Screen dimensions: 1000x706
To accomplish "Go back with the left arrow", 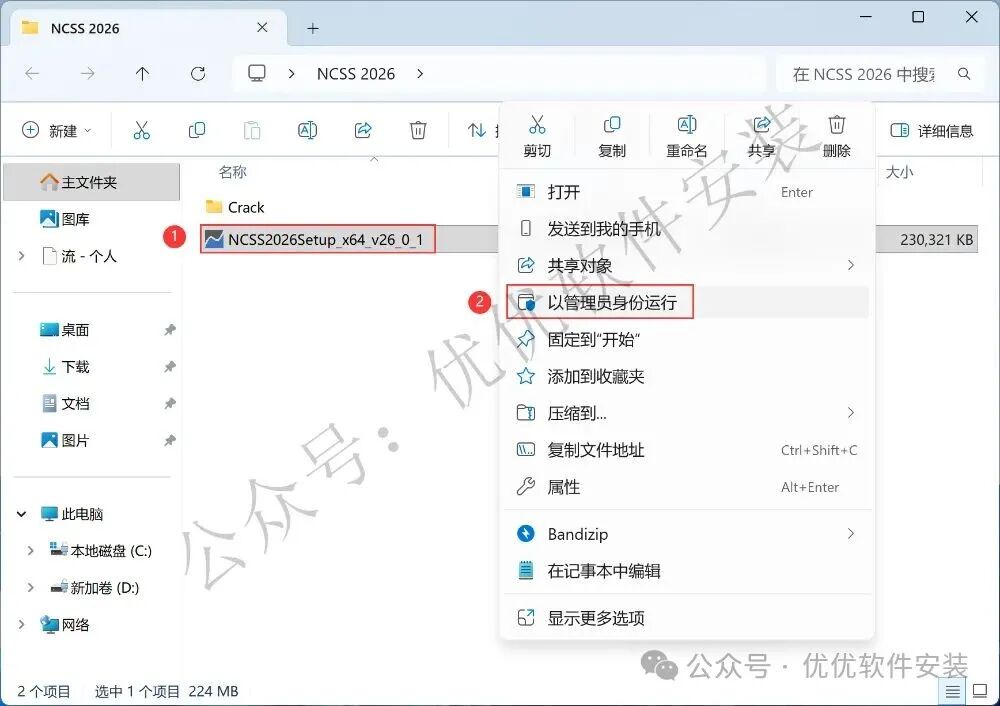I will coord(32,74).
